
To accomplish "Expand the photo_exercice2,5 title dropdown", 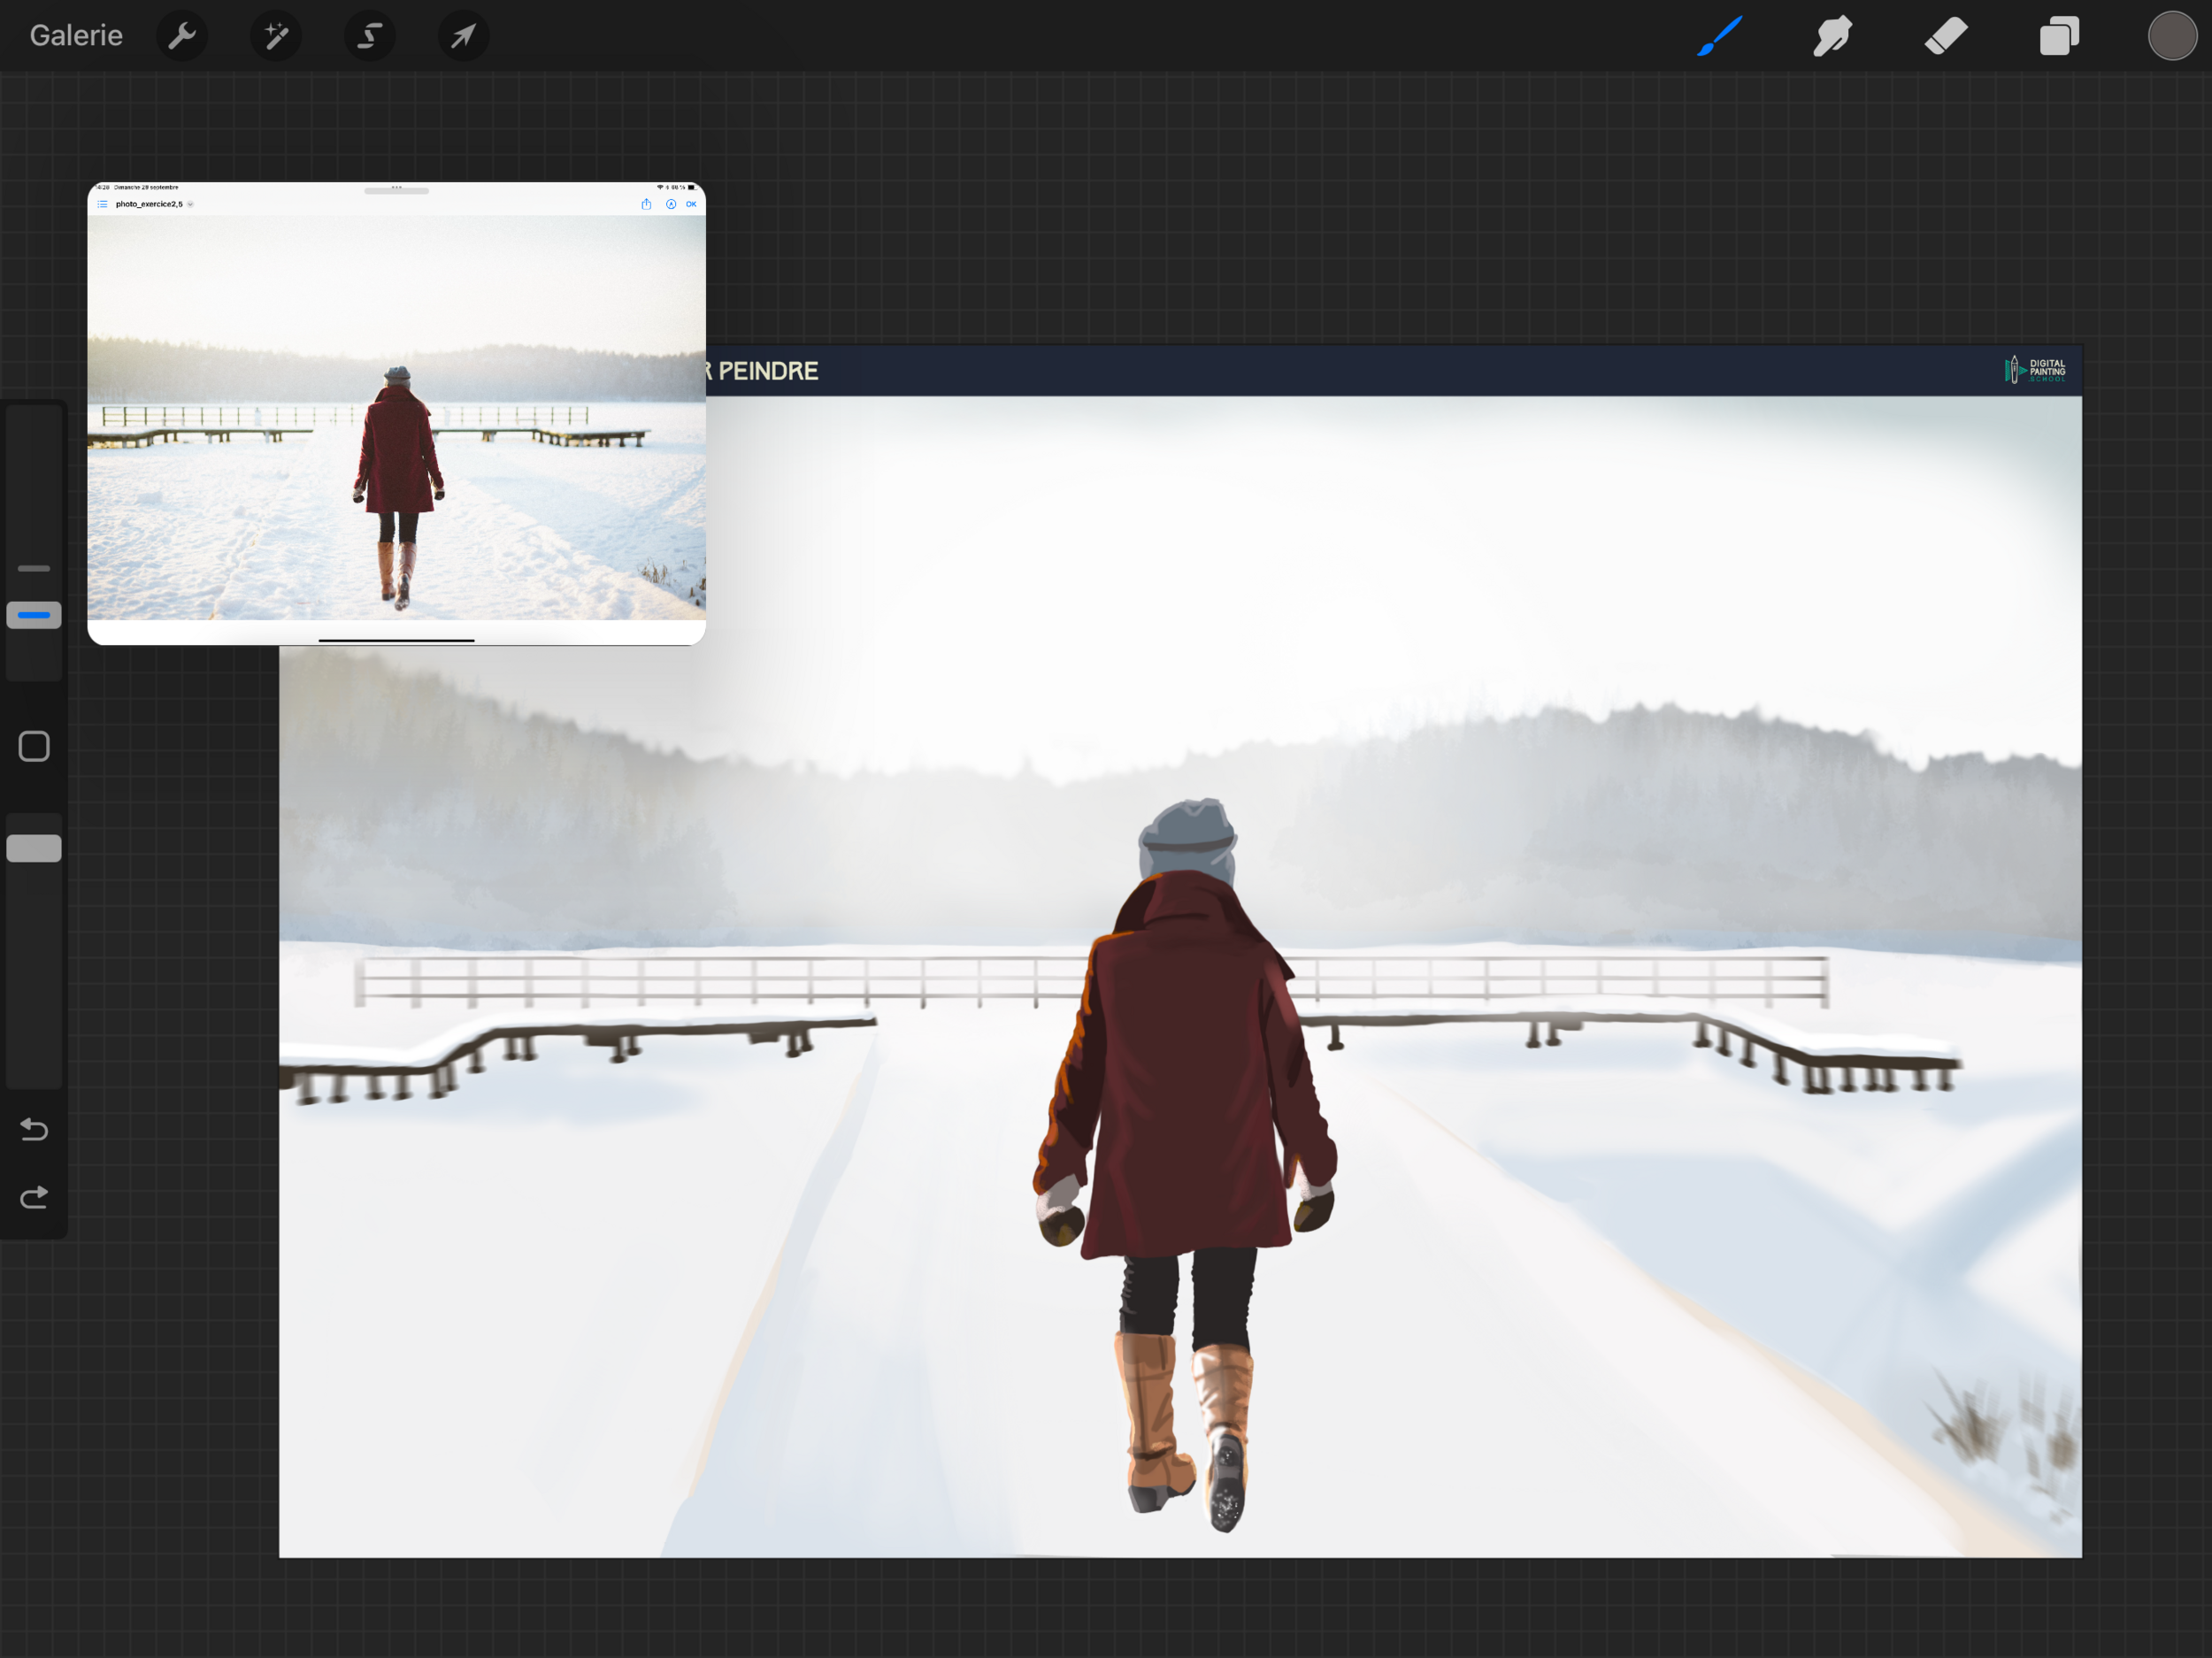I will click(x=190, y=204).
